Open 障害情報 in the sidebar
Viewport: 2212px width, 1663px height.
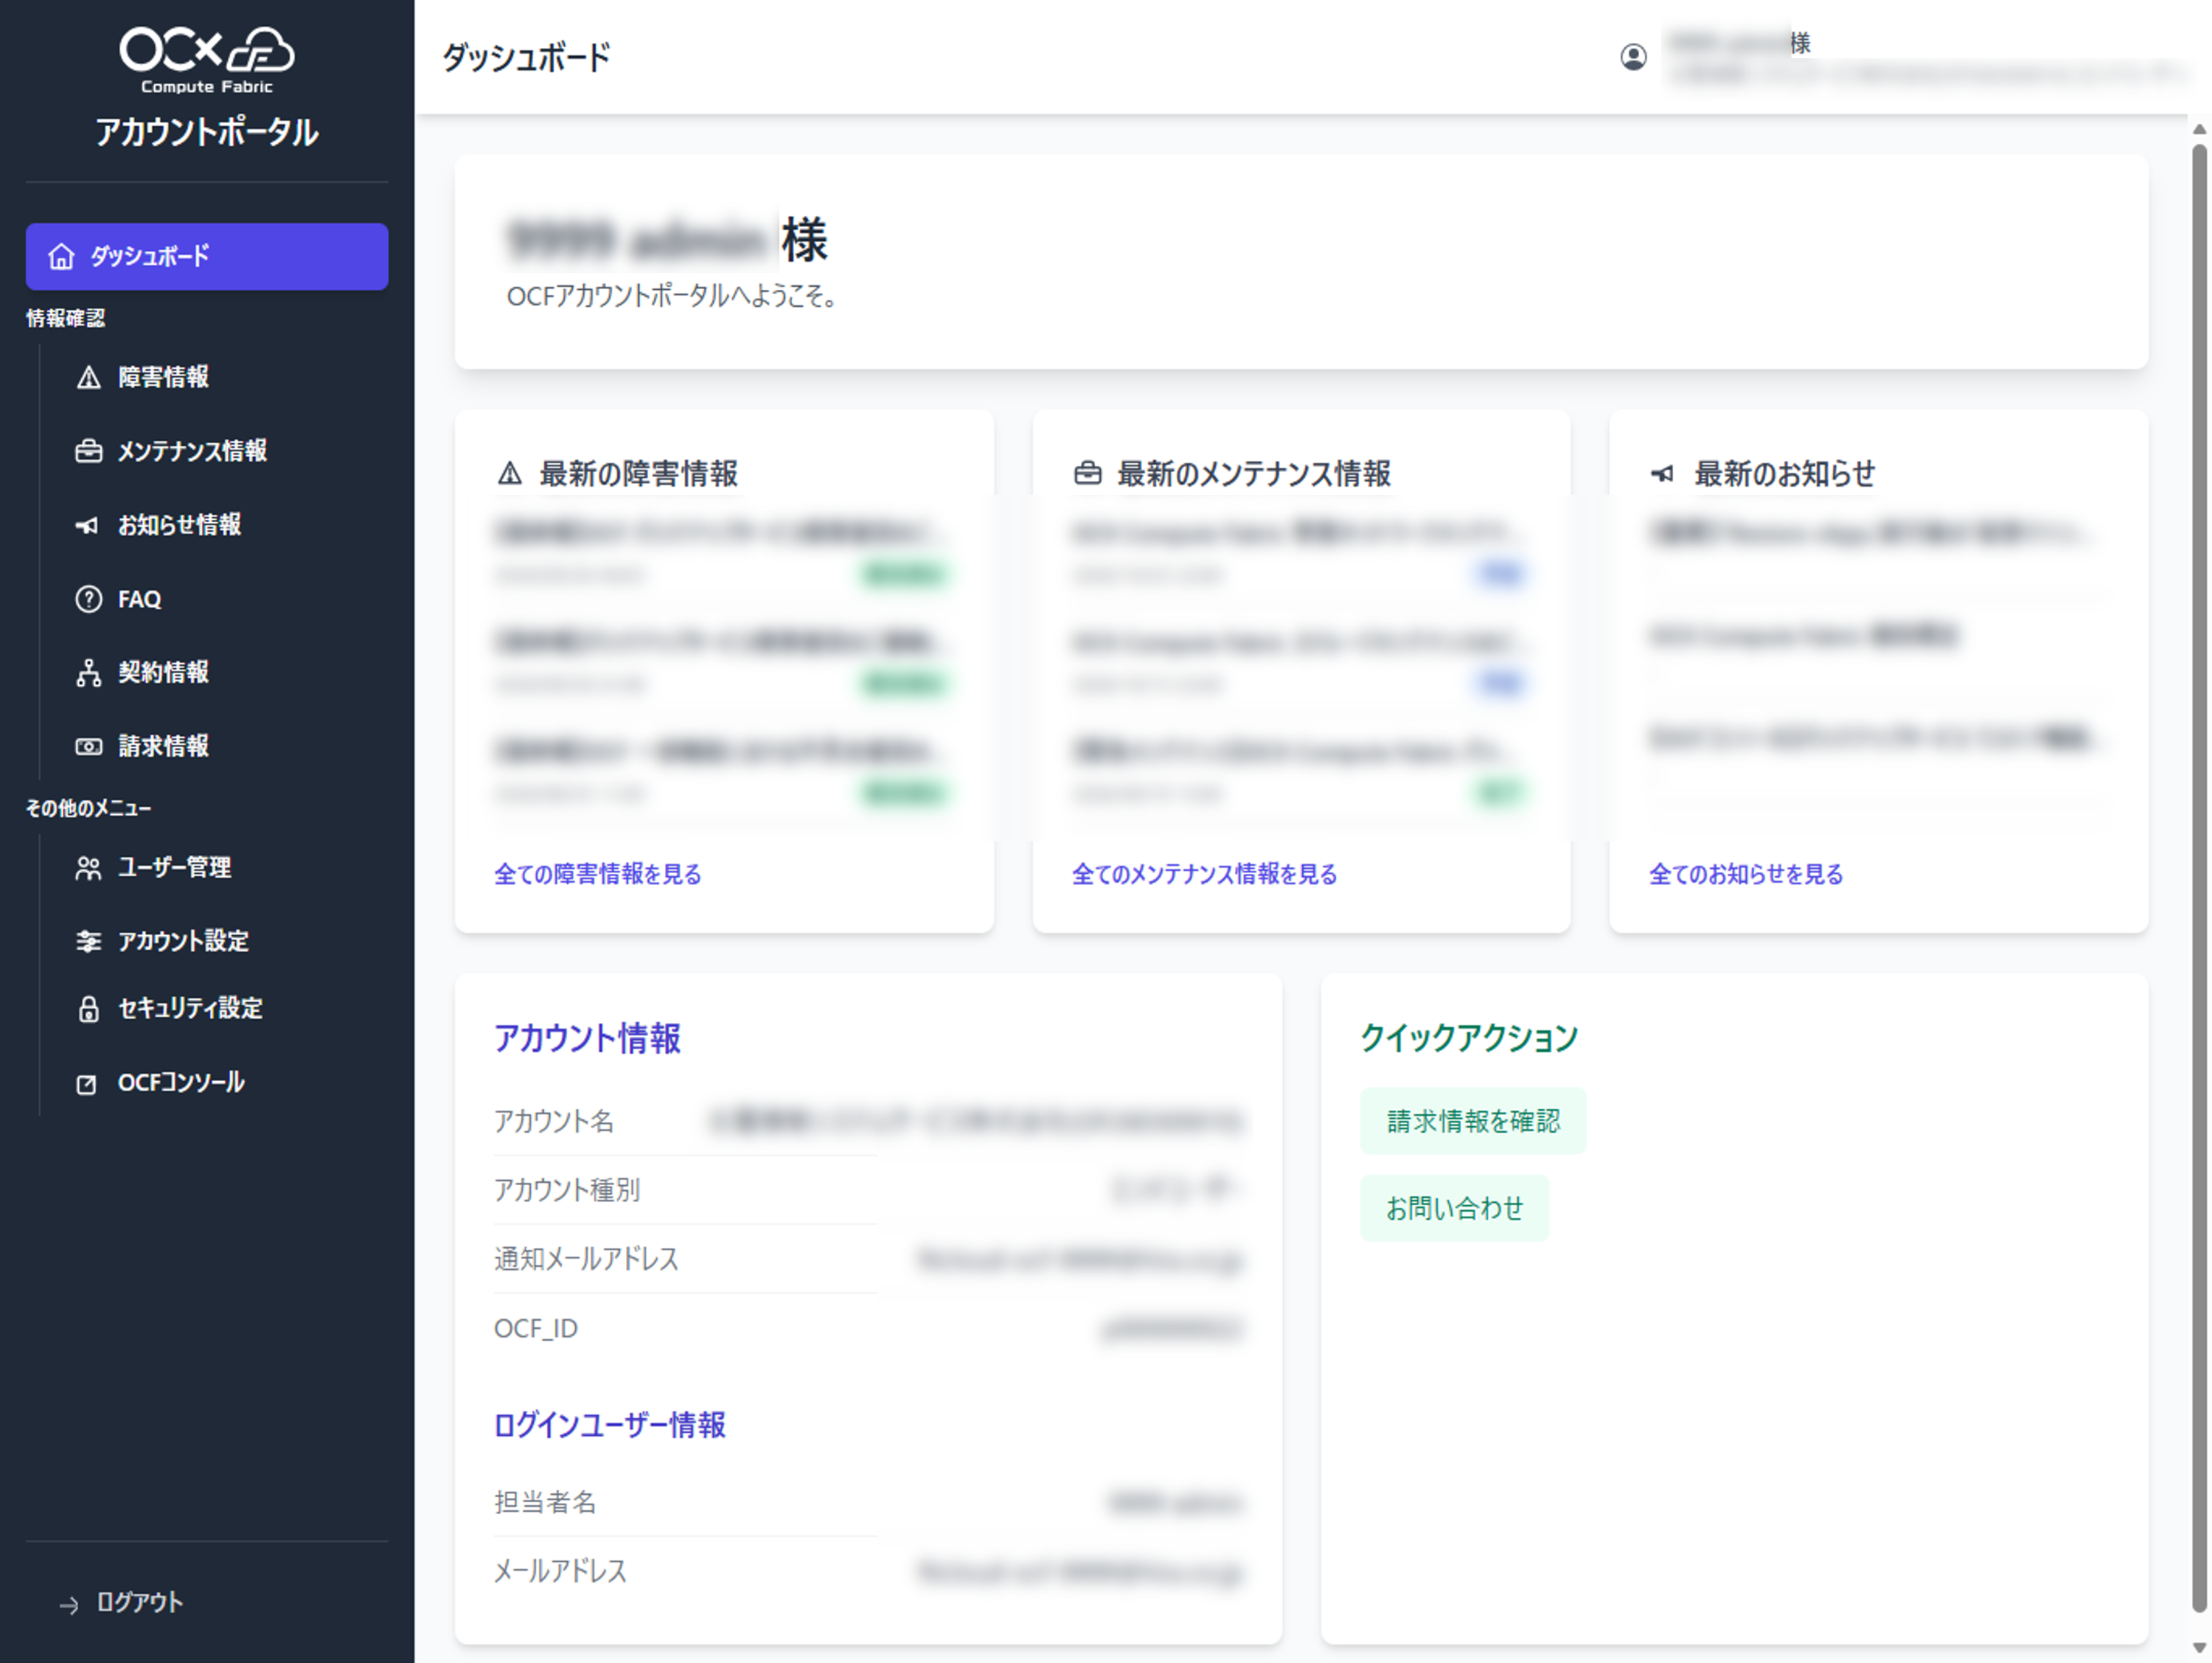[163, 377]
